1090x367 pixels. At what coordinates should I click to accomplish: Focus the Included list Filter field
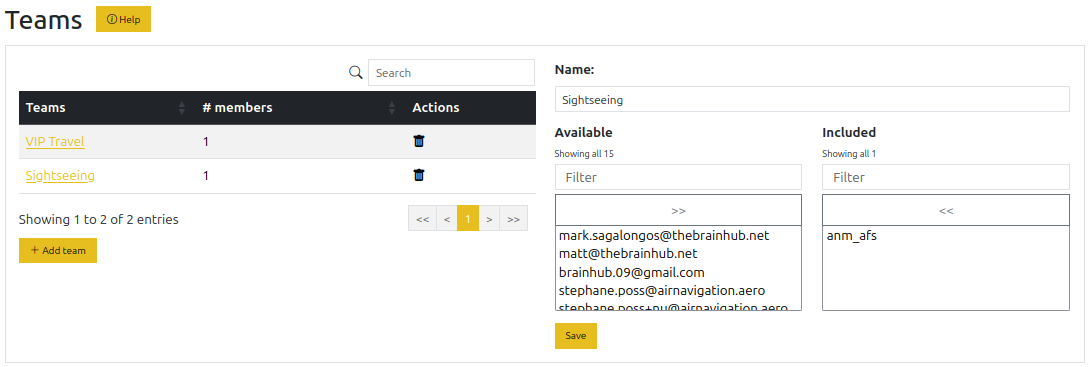click(945, 177)
